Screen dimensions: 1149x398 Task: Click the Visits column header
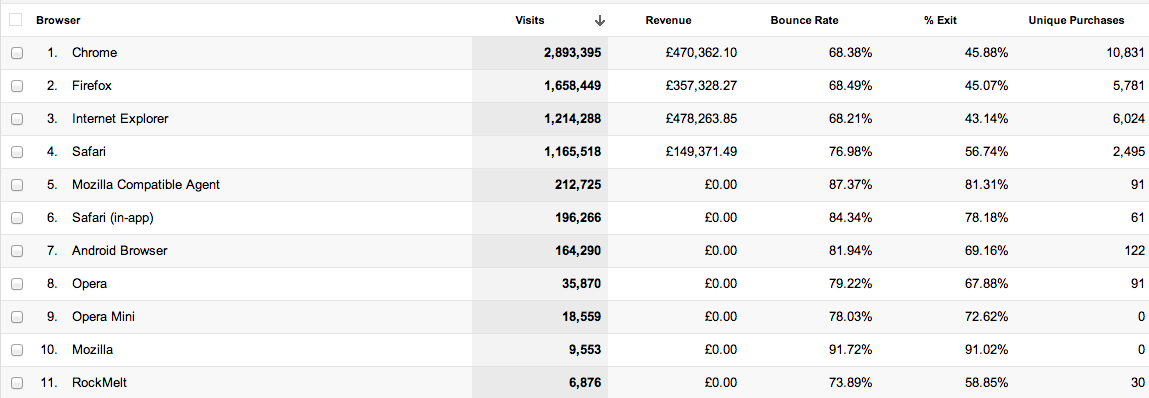[x=530, y=21]
